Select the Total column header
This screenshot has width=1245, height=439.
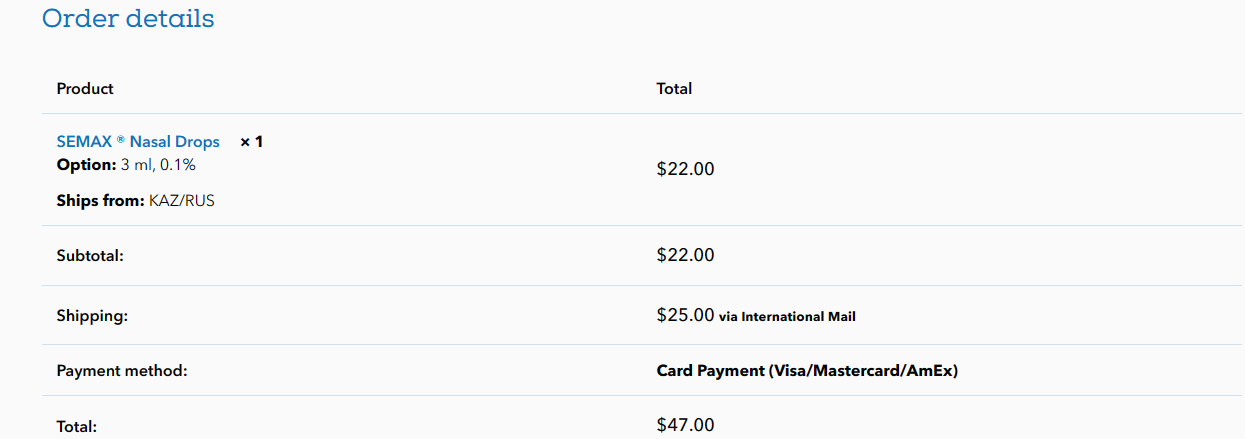click(x=674, y=89)
